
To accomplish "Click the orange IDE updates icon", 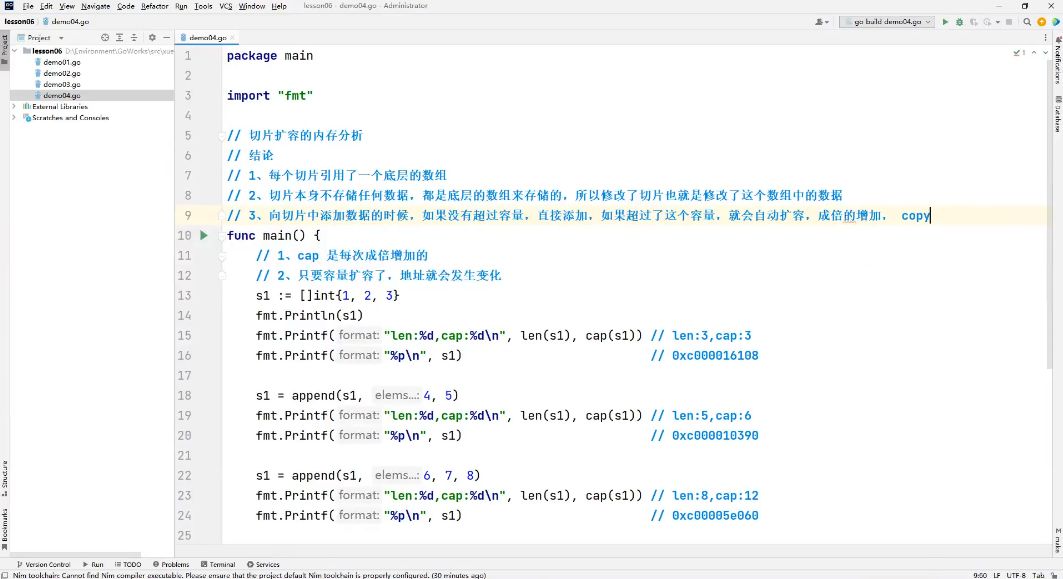I will pos(1041,22).
